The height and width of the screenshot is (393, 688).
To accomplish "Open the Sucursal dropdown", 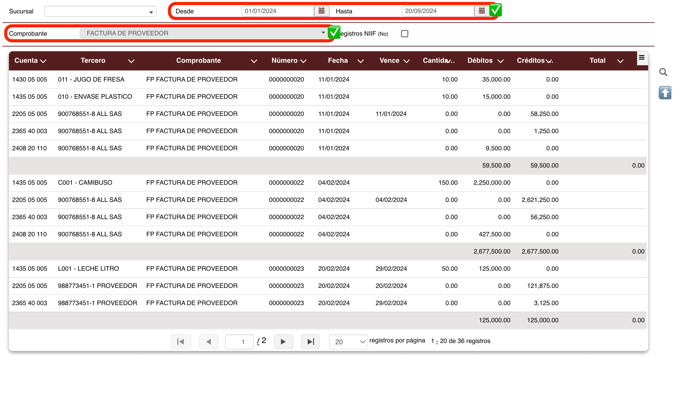I will click(100, 11).
